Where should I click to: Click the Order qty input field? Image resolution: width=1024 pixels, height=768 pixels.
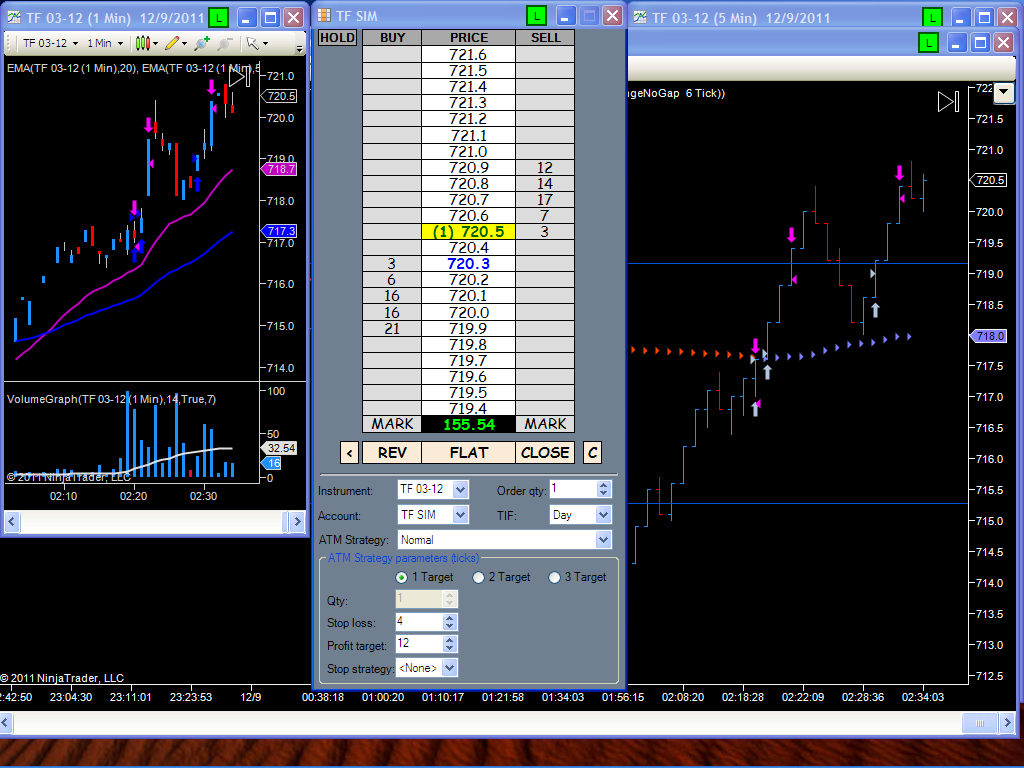[573, 489]
